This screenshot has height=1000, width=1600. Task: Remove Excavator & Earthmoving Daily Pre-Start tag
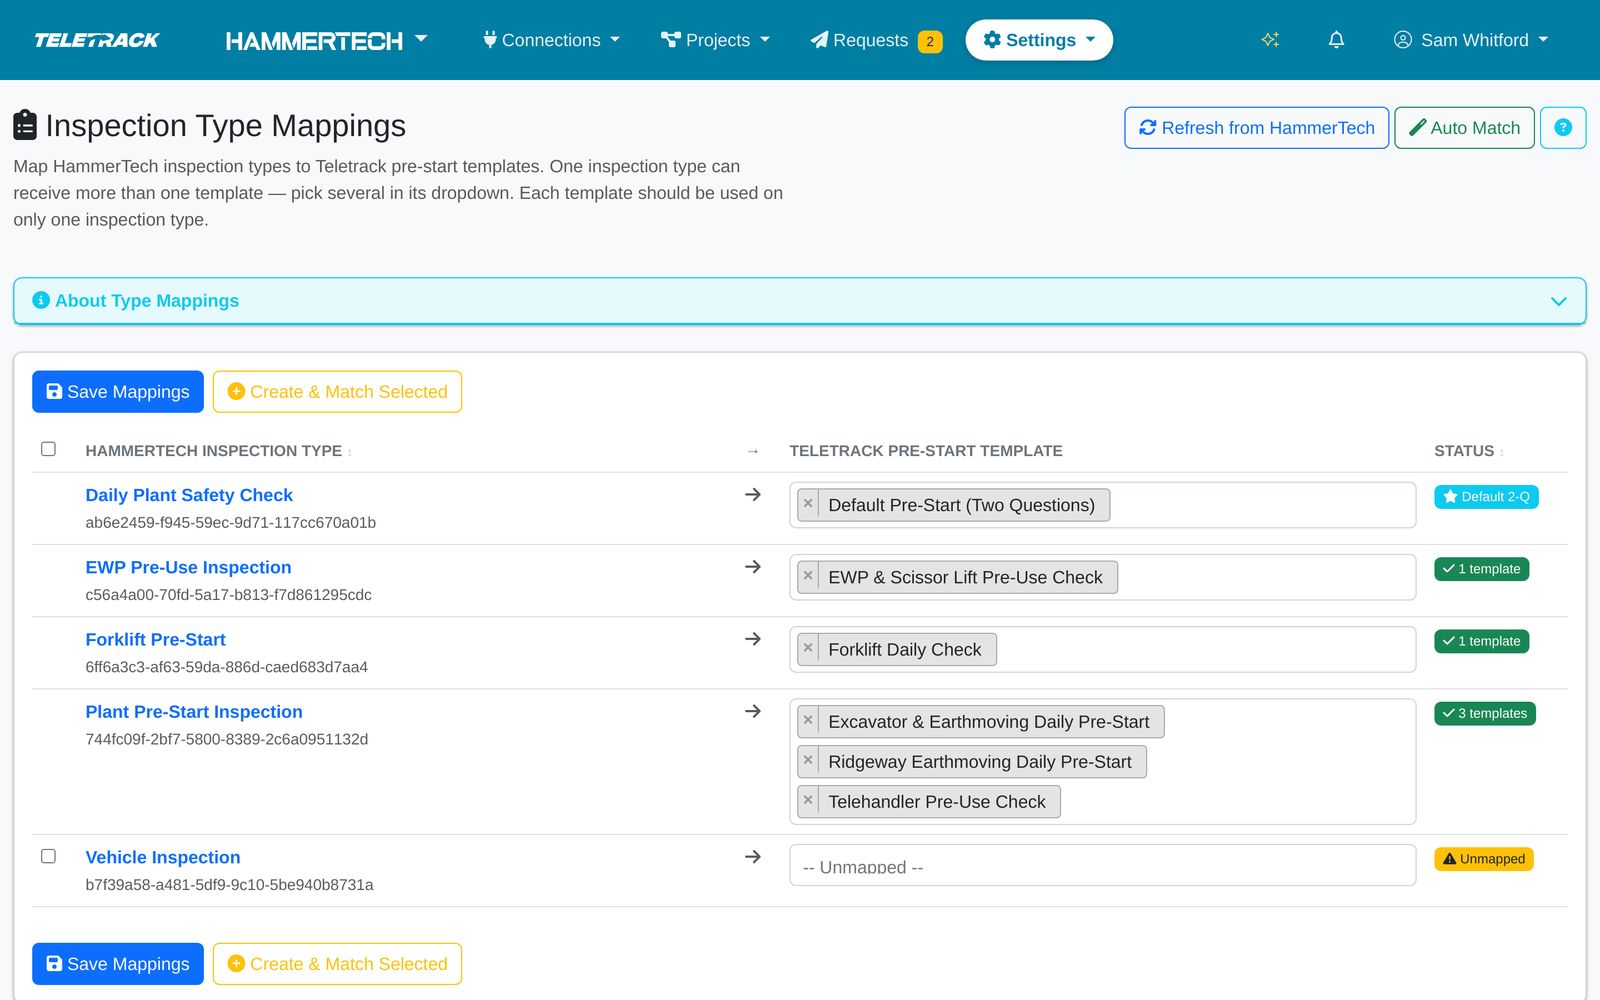pyautogui.click(x=808, y=720)
